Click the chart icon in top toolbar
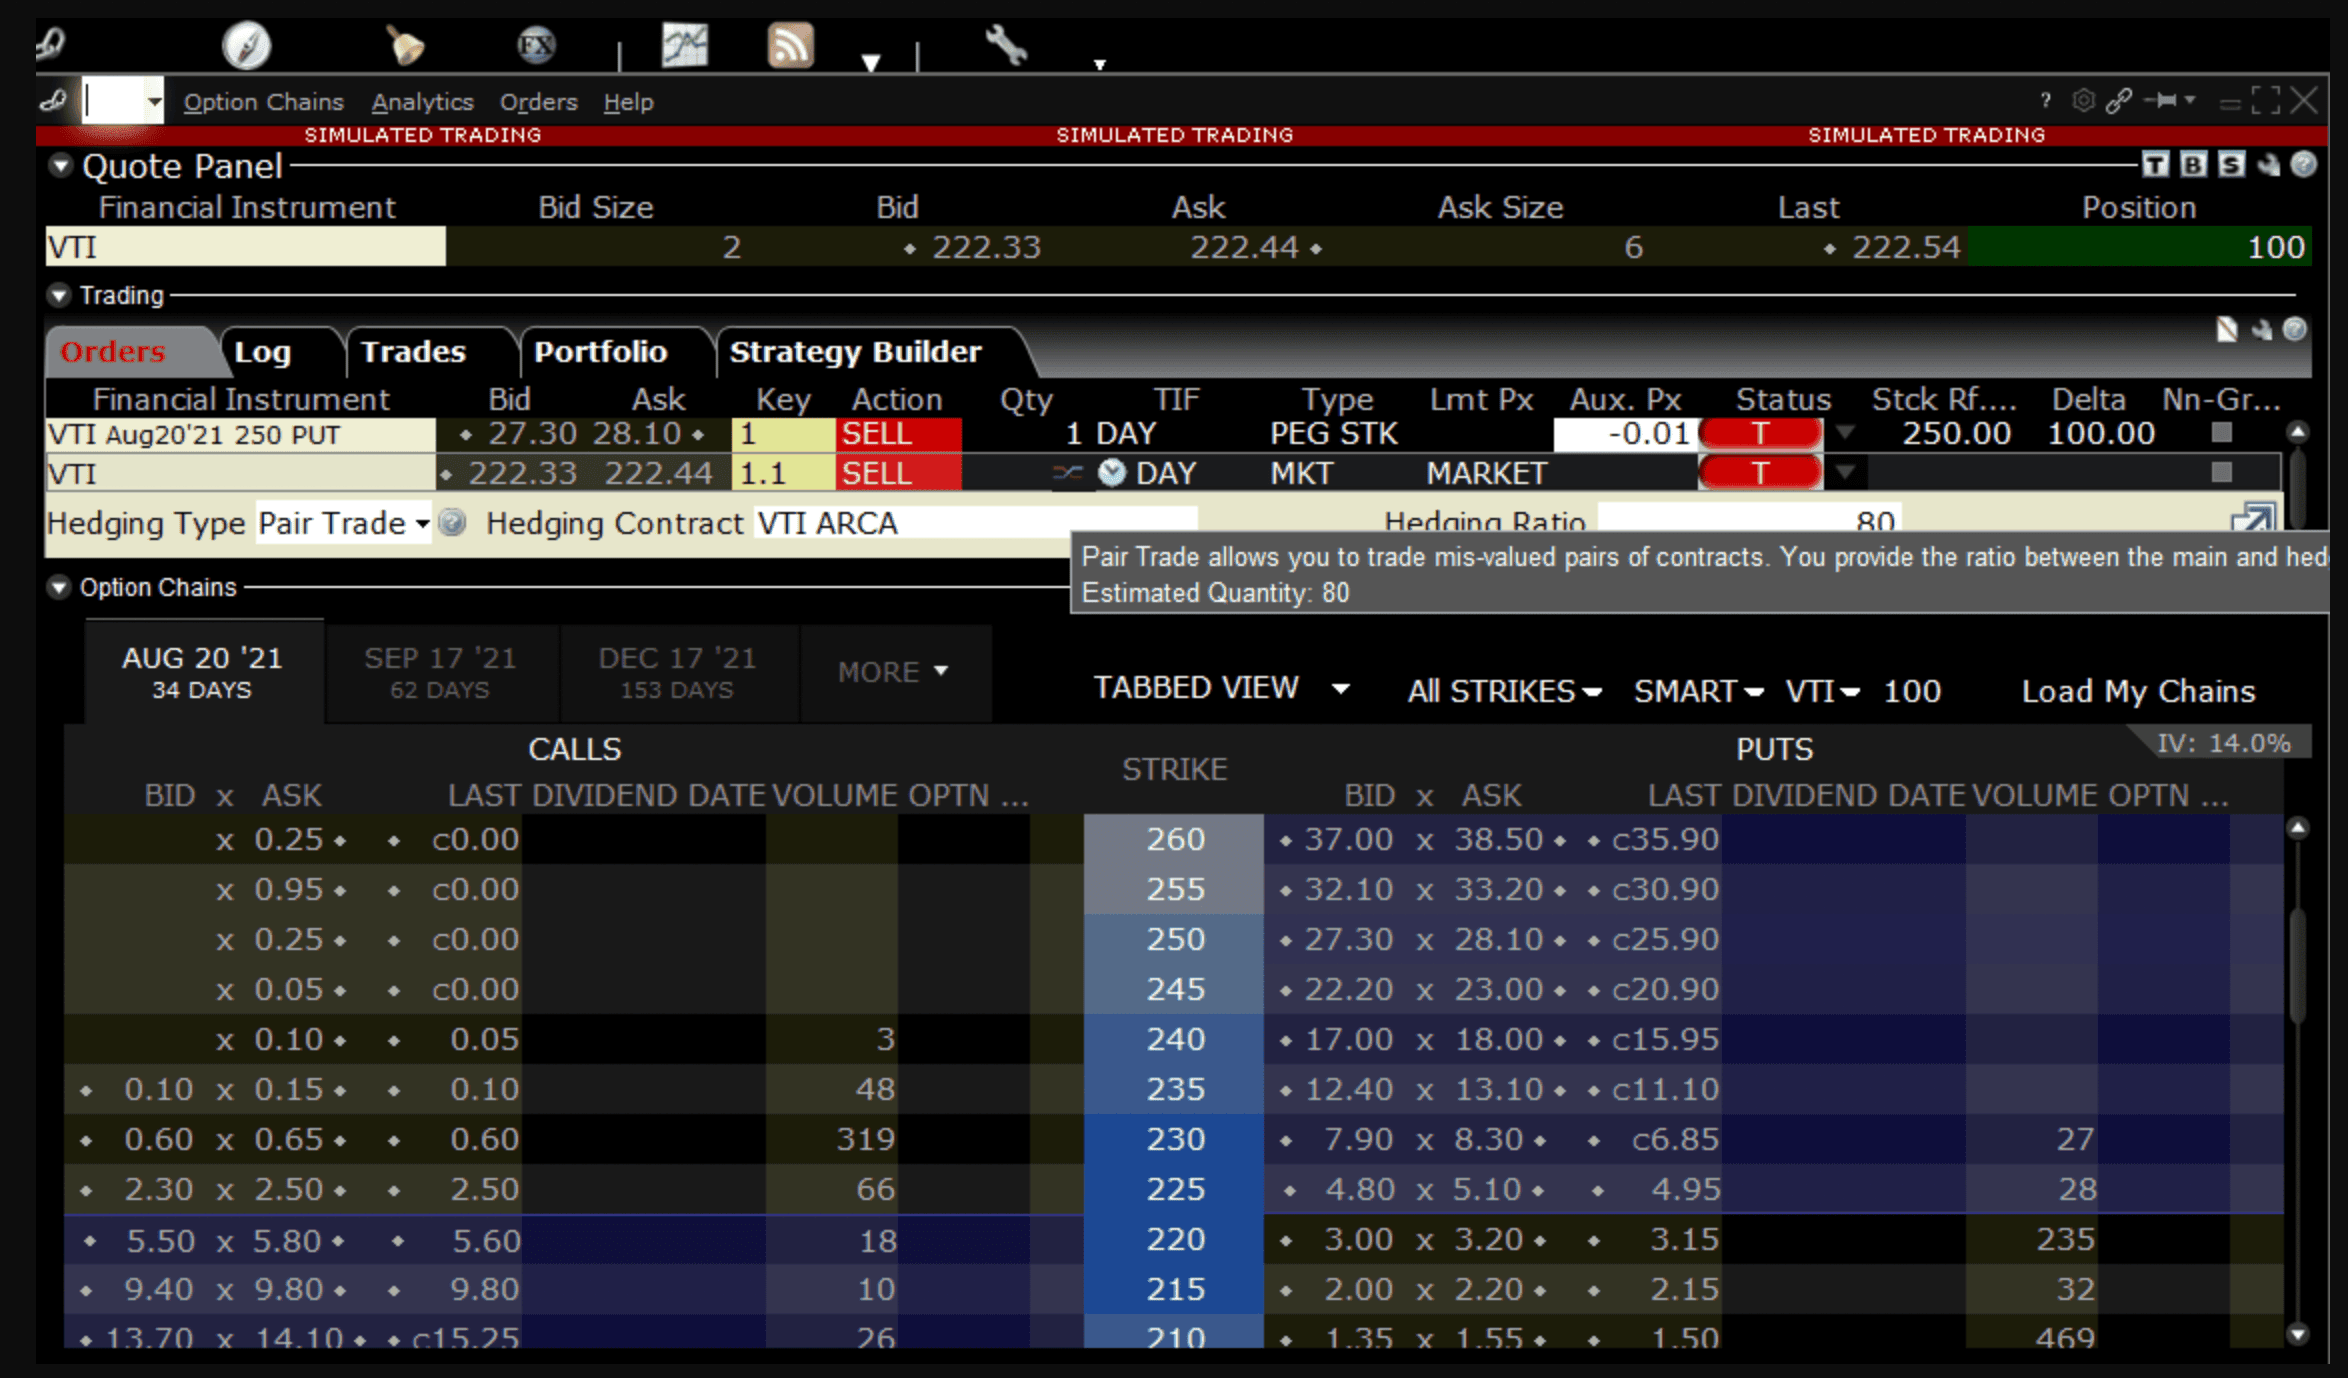Image resolution: width=2348 pixels, height=1378 pixels. [x=685, y=46]
